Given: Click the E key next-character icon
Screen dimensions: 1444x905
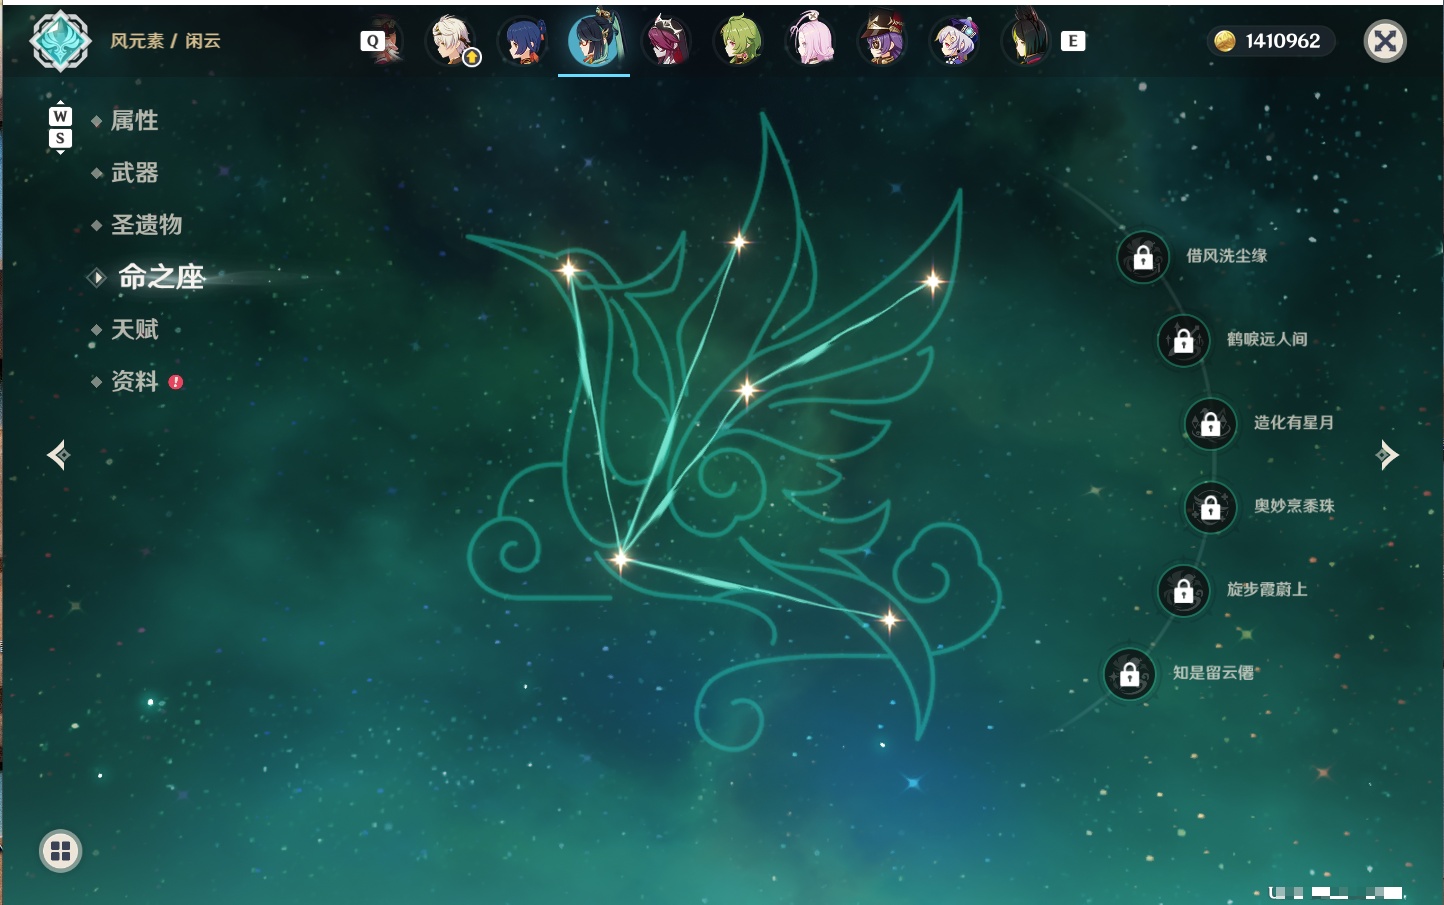Looking at the screenshot, I should point(1073,41).
